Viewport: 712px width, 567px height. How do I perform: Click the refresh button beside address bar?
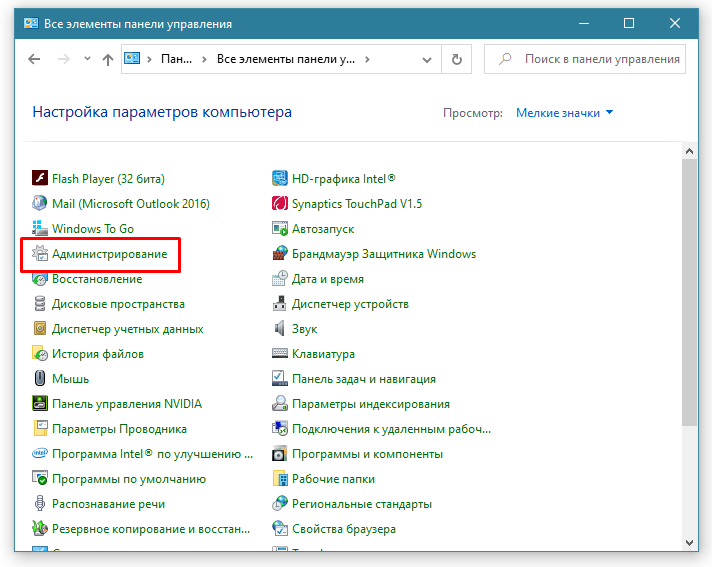coord(457,59)
